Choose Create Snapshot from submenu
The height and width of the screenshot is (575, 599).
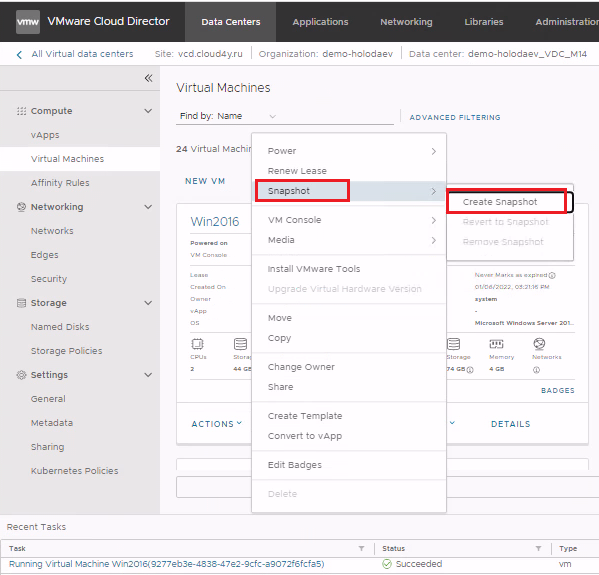click(x=510, y=202)
